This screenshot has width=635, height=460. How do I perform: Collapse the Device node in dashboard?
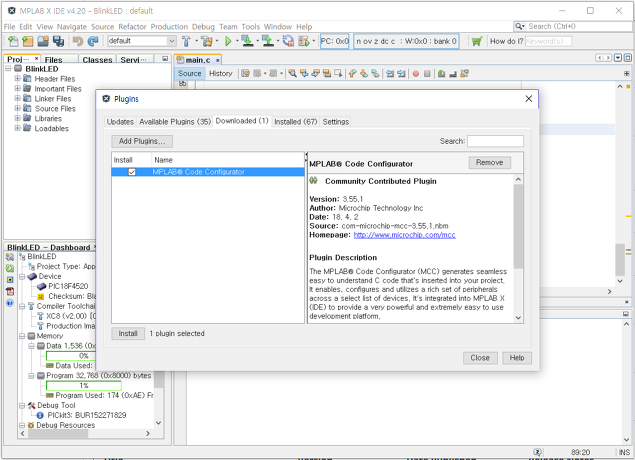tap(22, 277)
